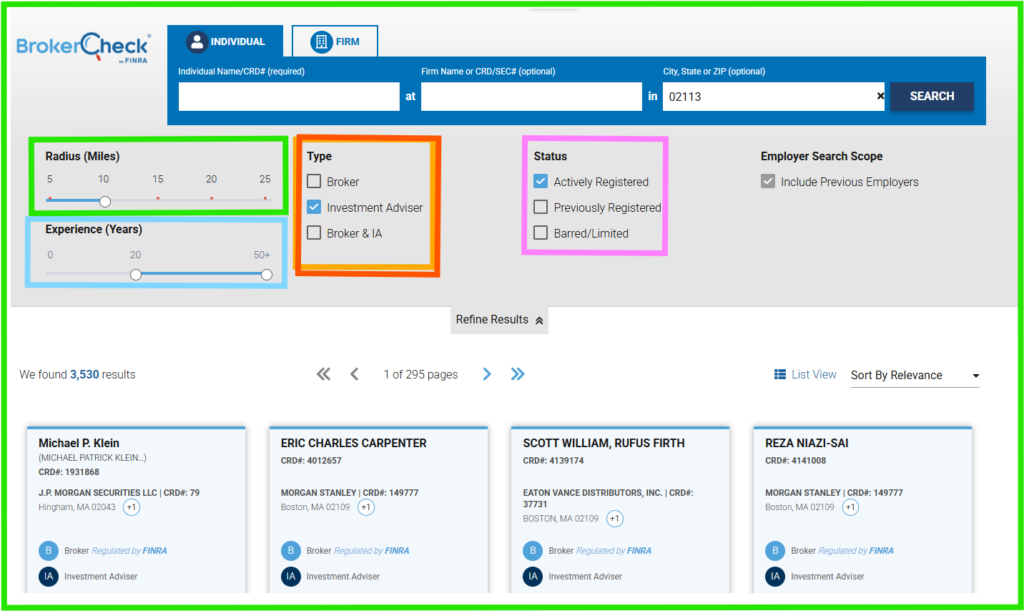Click the Broker badge on Scott William card
The width and height of the screenshot is (1024, 611).
click(533, 550)
